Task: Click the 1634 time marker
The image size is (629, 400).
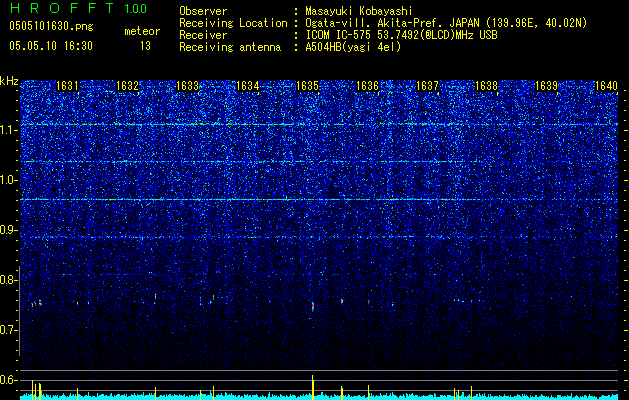Action: [247, 85]
